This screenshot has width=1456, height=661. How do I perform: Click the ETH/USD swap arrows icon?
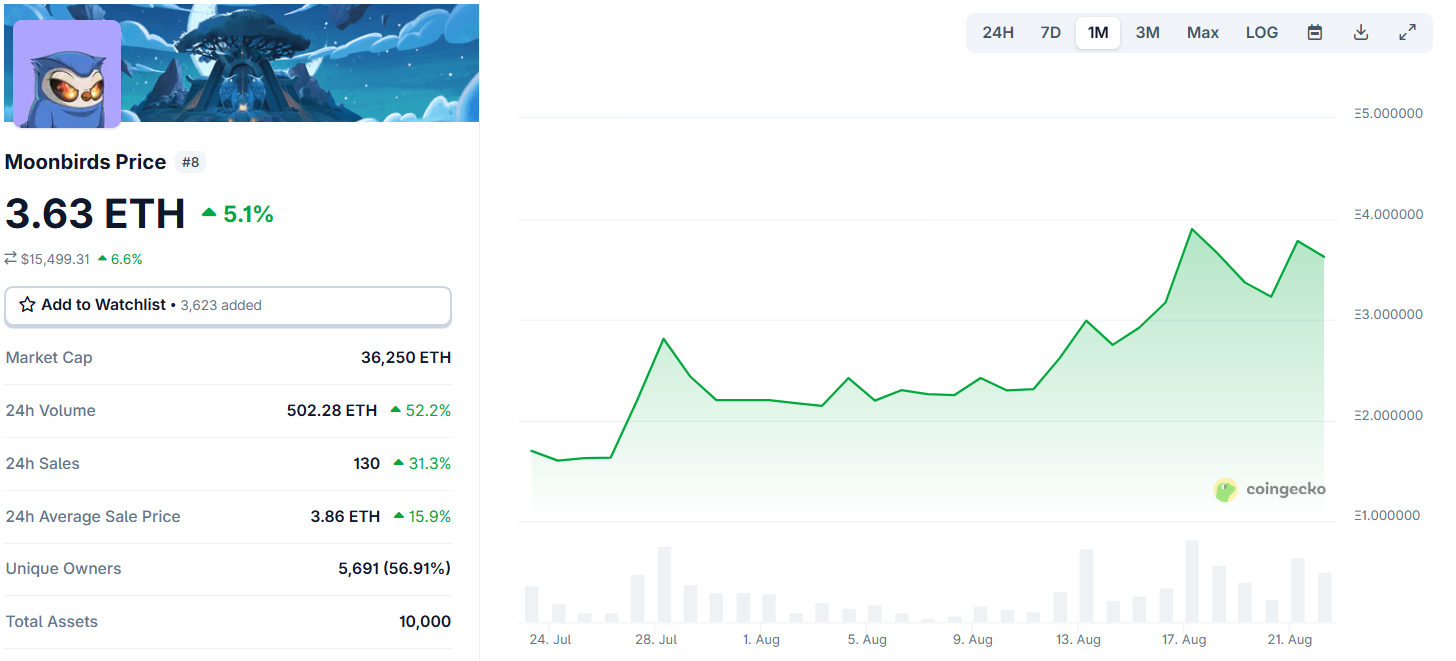point(11,259)
